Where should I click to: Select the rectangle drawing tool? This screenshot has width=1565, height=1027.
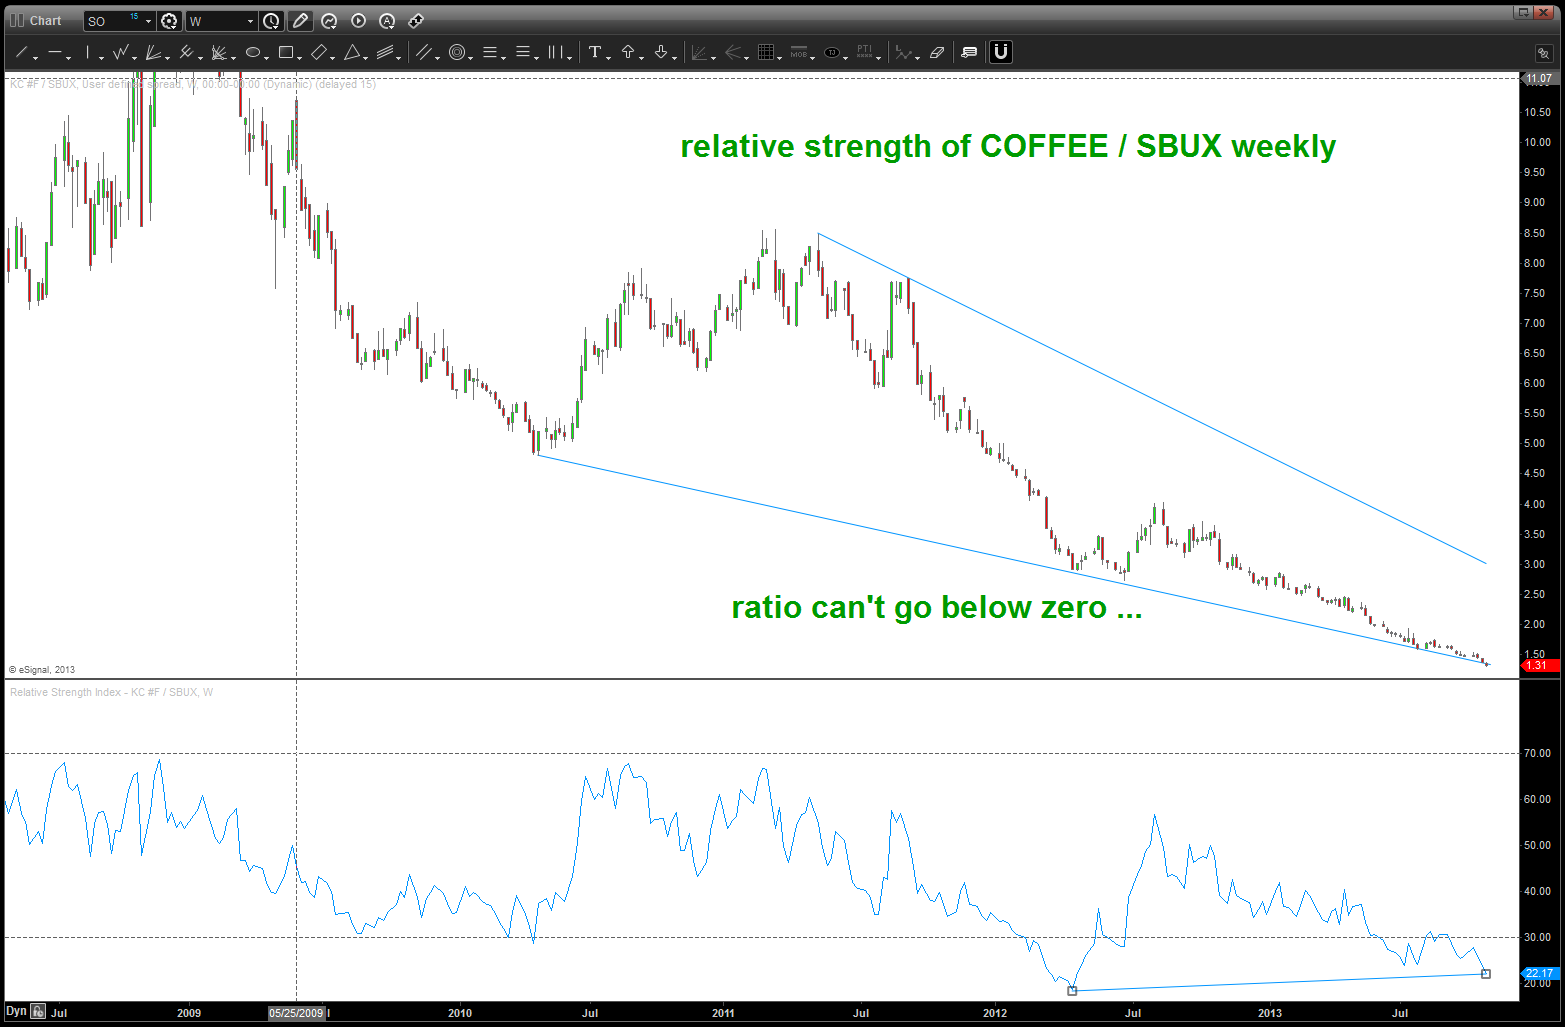click(x=286, y=52)
